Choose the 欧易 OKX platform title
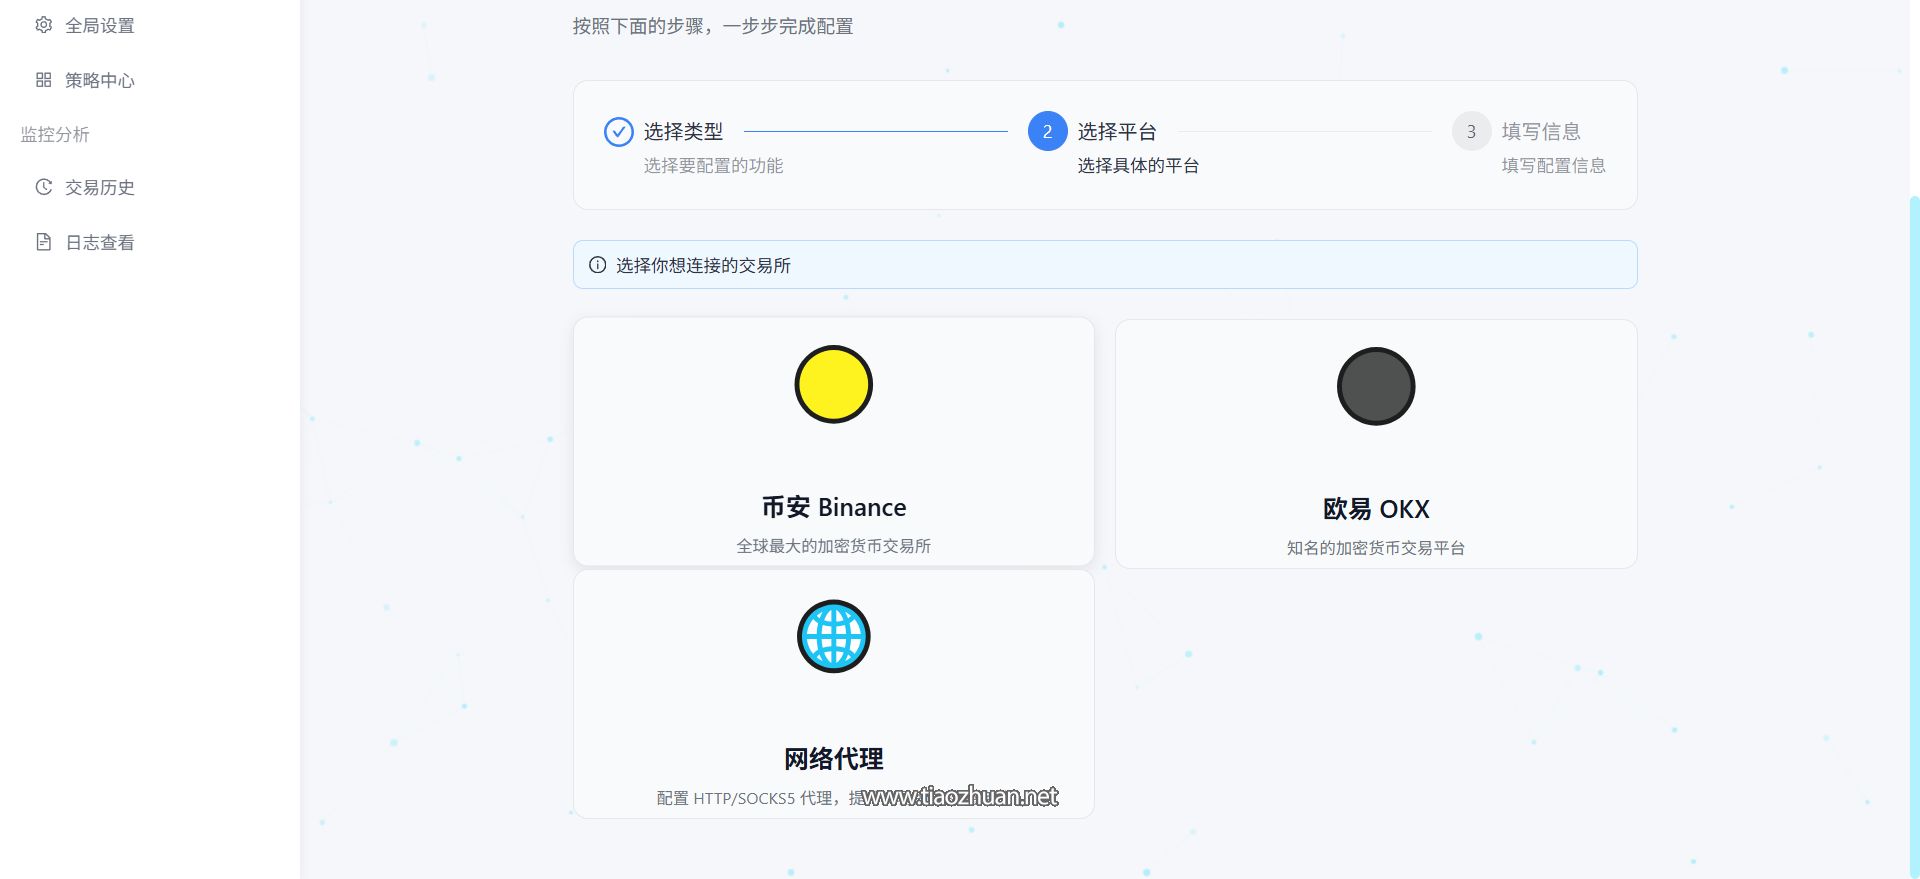Viewport: 1920px width, 879px height. point(1375,510)
